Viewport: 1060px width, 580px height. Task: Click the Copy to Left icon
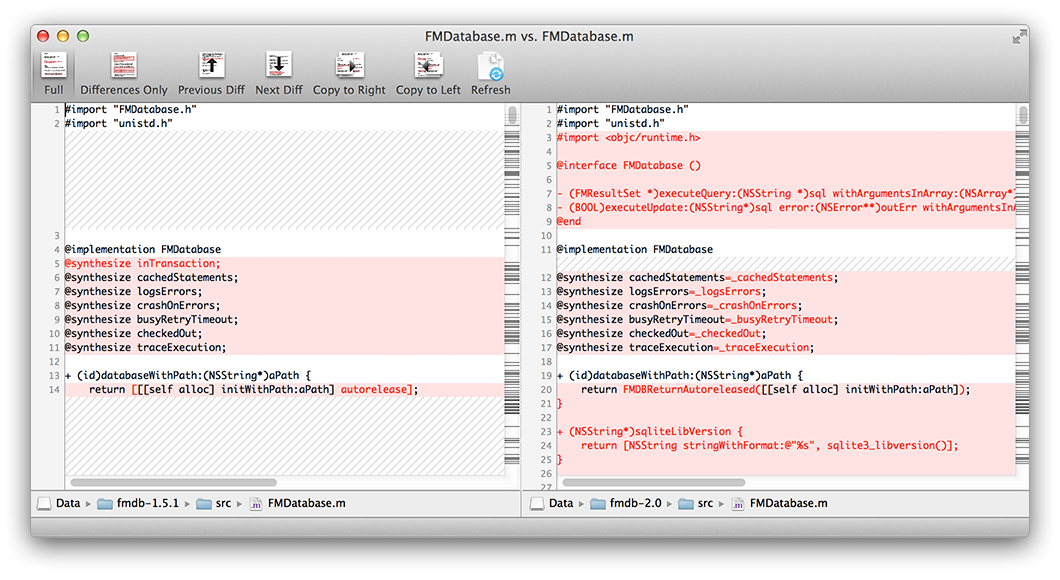click(x=428, y=72)
